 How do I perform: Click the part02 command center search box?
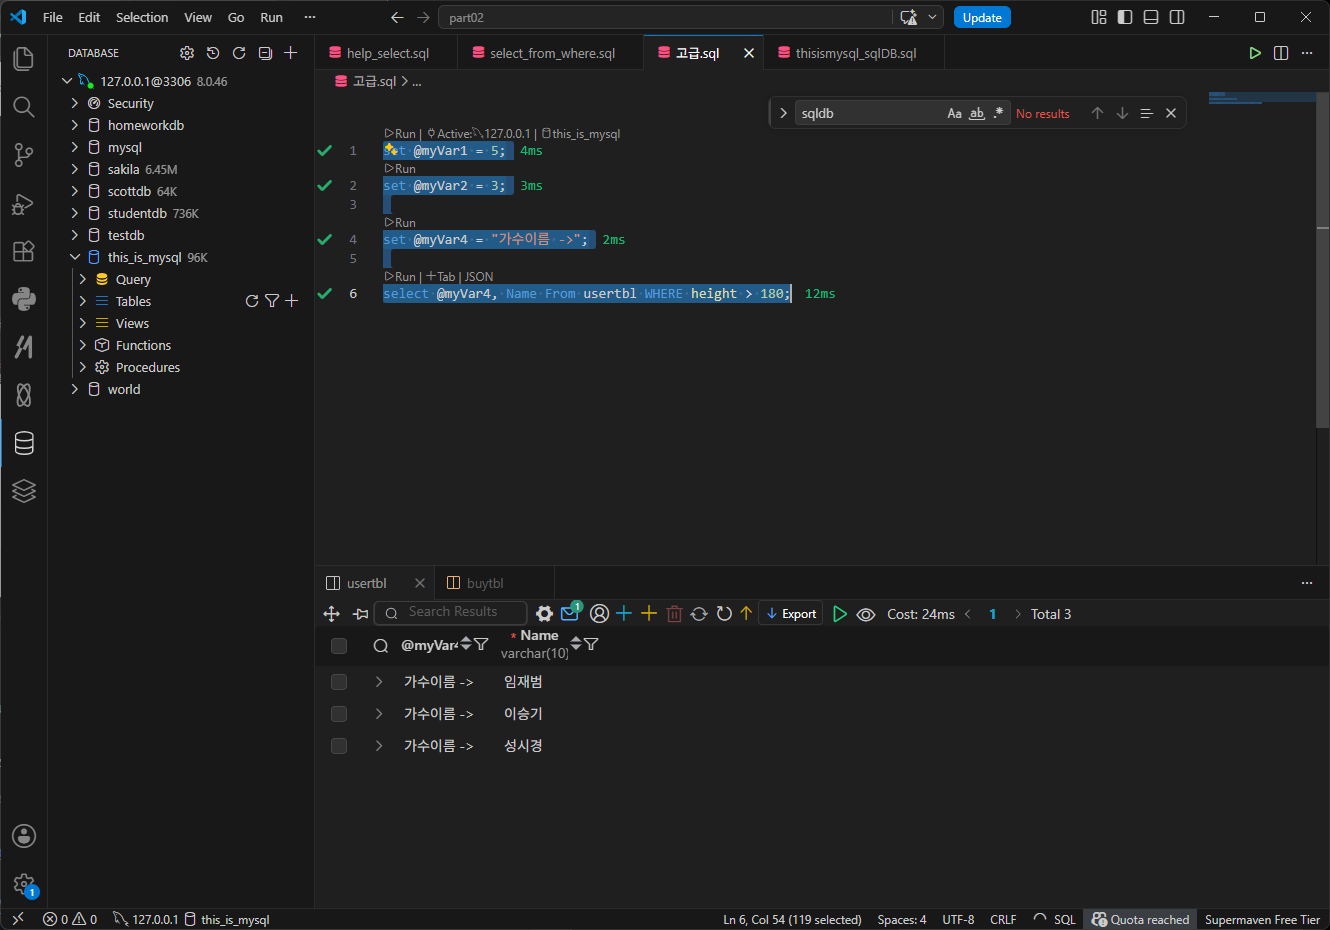(x=667, y=17)
